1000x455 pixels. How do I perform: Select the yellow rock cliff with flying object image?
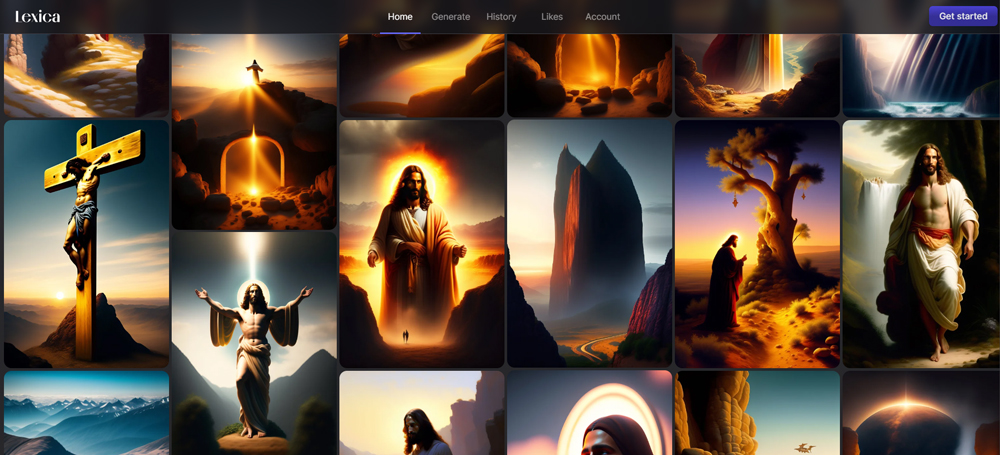tap(757, 413)
